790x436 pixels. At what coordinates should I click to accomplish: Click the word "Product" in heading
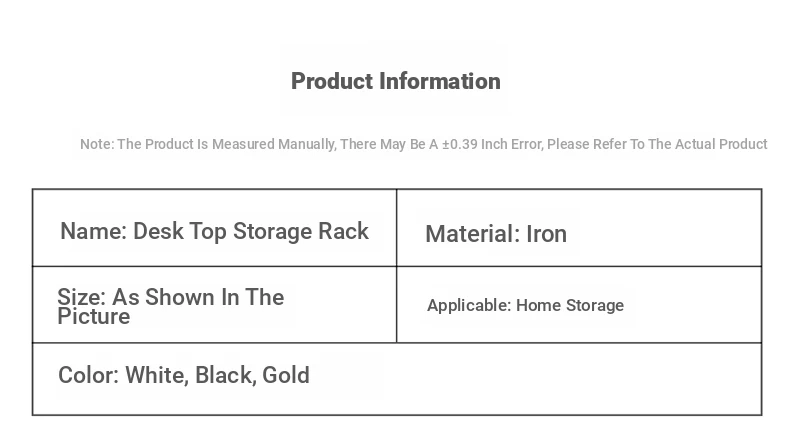click(331, 82)
